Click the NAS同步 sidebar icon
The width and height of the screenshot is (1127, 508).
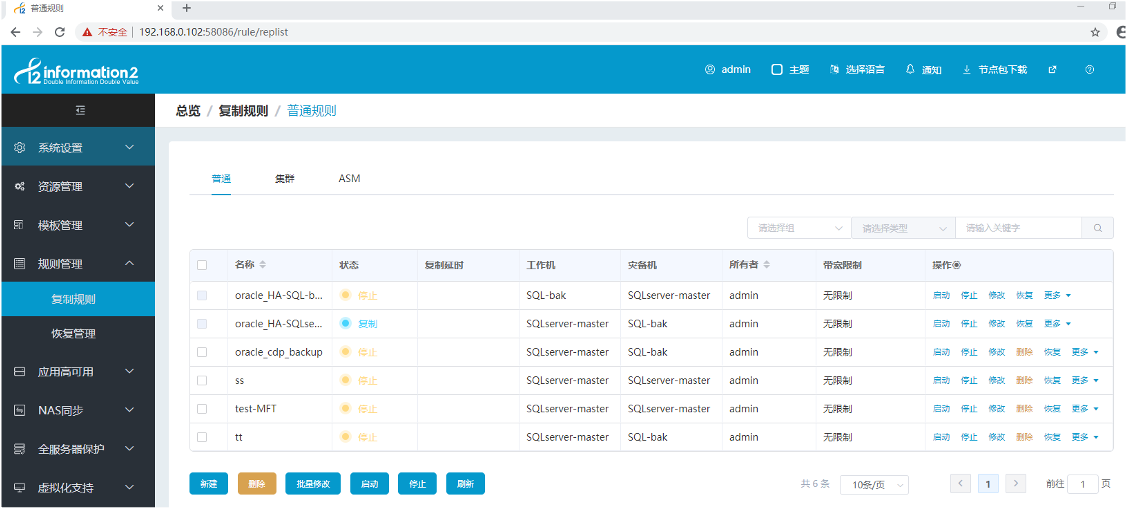pyautogui.click(x=20, y=410)
